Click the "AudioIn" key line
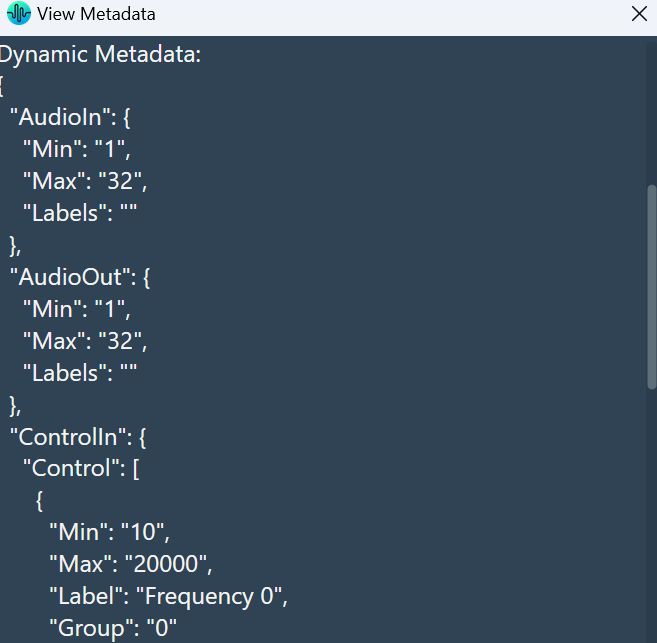This screenshot has width=657, height=643. 70,117
